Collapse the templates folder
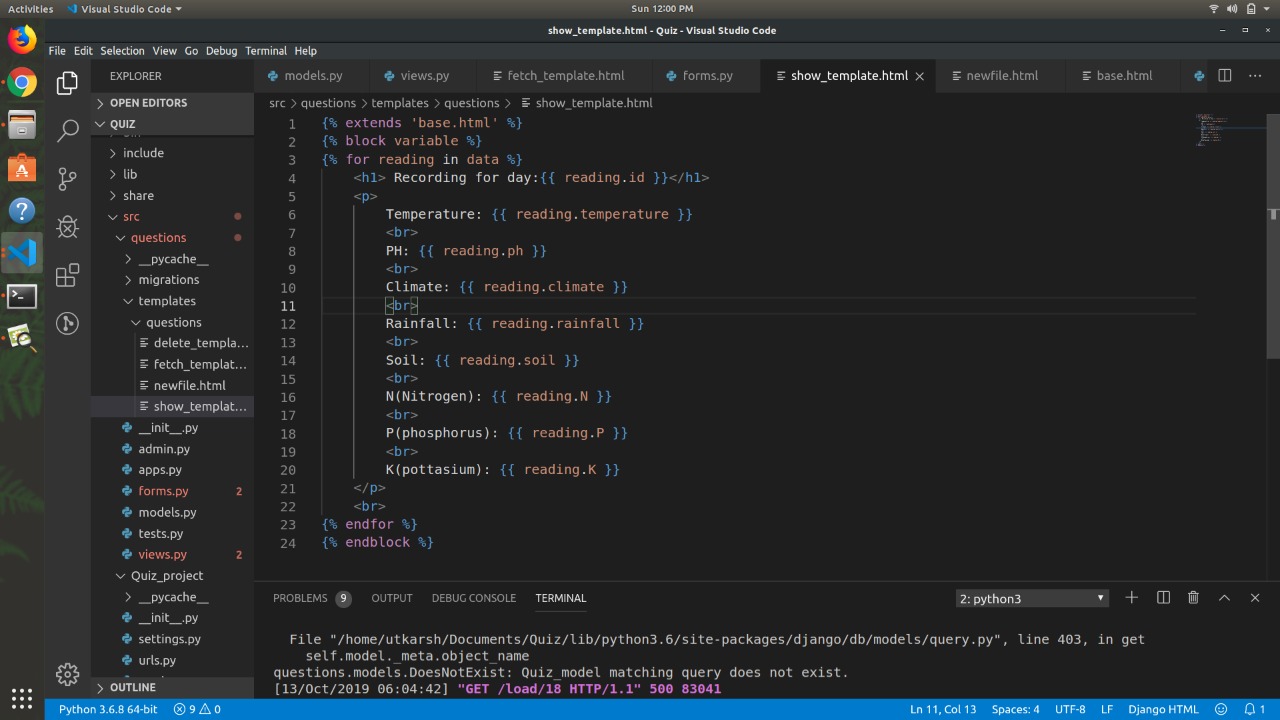Image resolution: width=1280 pixels, height=720 pixels. 166,301
